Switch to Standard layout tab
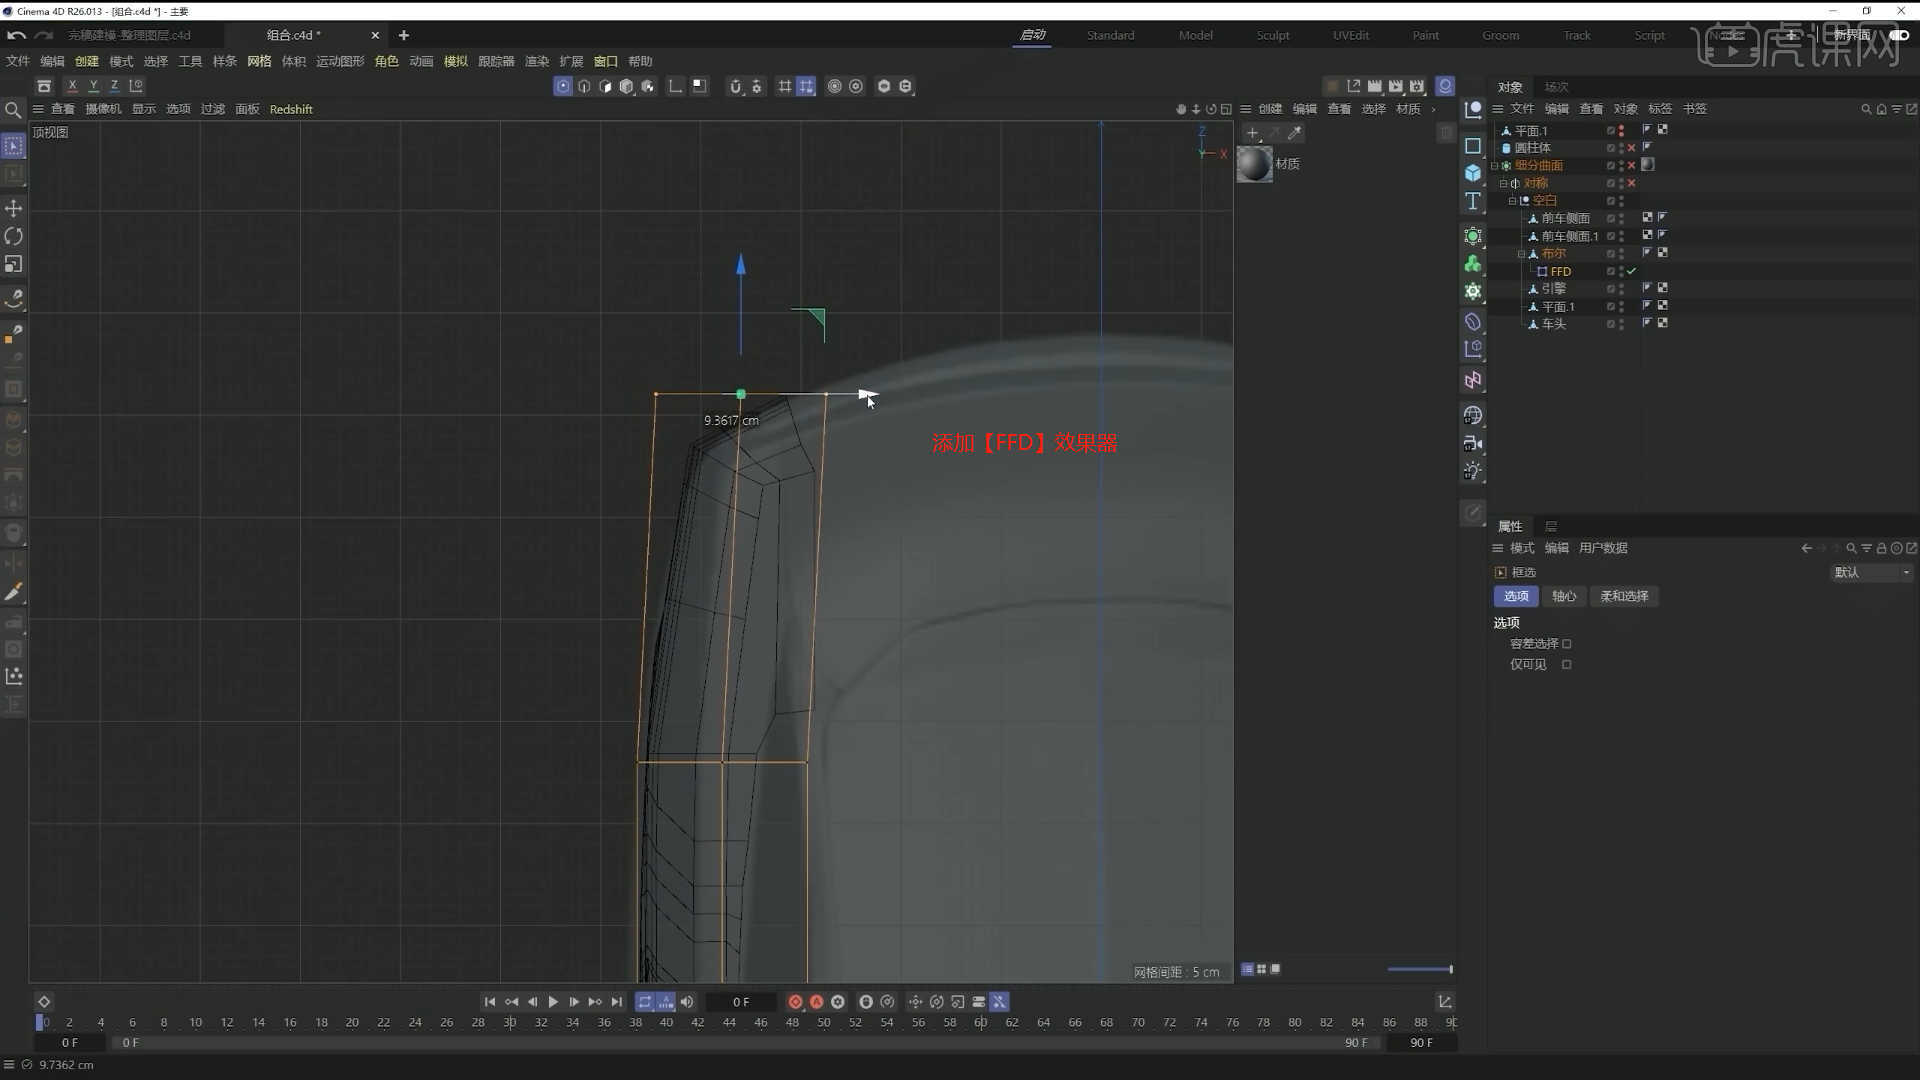Image resolution: width=1920 pixels, height=1080 pixels. click(1111, 35)
